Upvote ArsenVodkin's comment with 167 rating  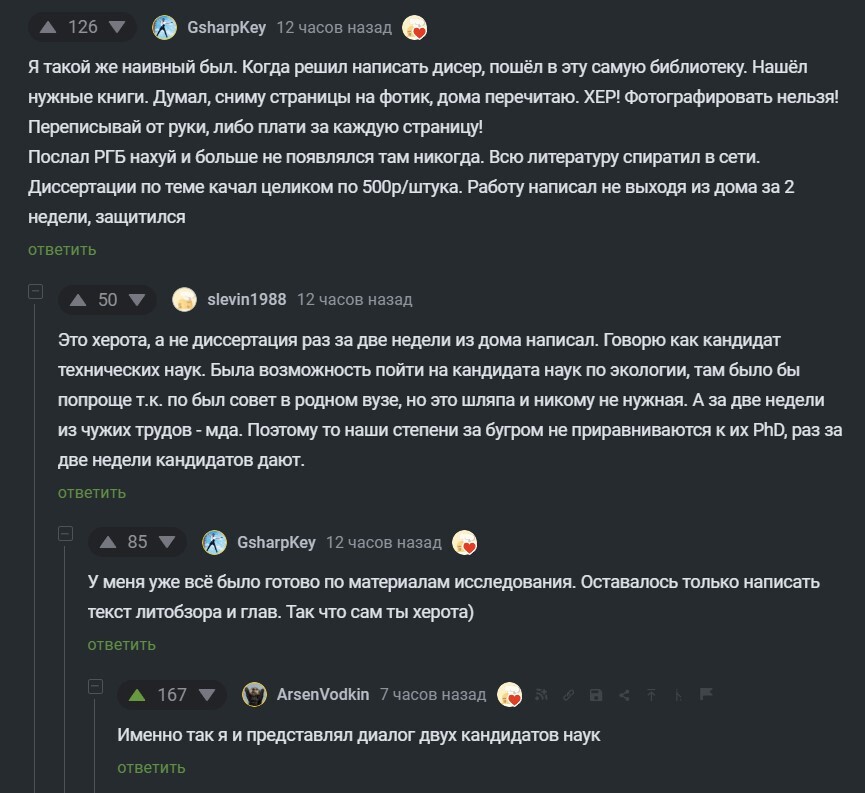pyautogui.click(x=136, y=694)
